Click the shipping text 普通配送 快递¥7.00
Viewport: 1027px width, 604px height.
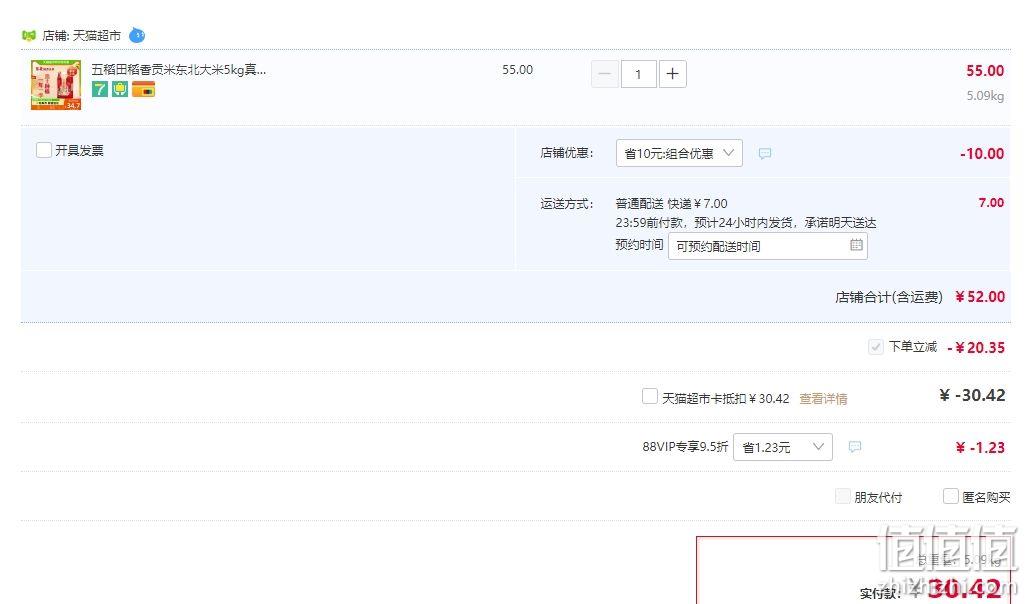click(x=671, y=204)
